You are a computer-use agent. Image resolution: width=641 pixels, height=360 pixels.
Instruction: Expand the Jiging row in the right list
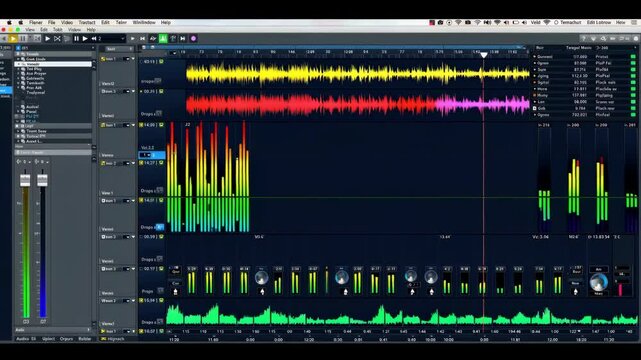534,76
